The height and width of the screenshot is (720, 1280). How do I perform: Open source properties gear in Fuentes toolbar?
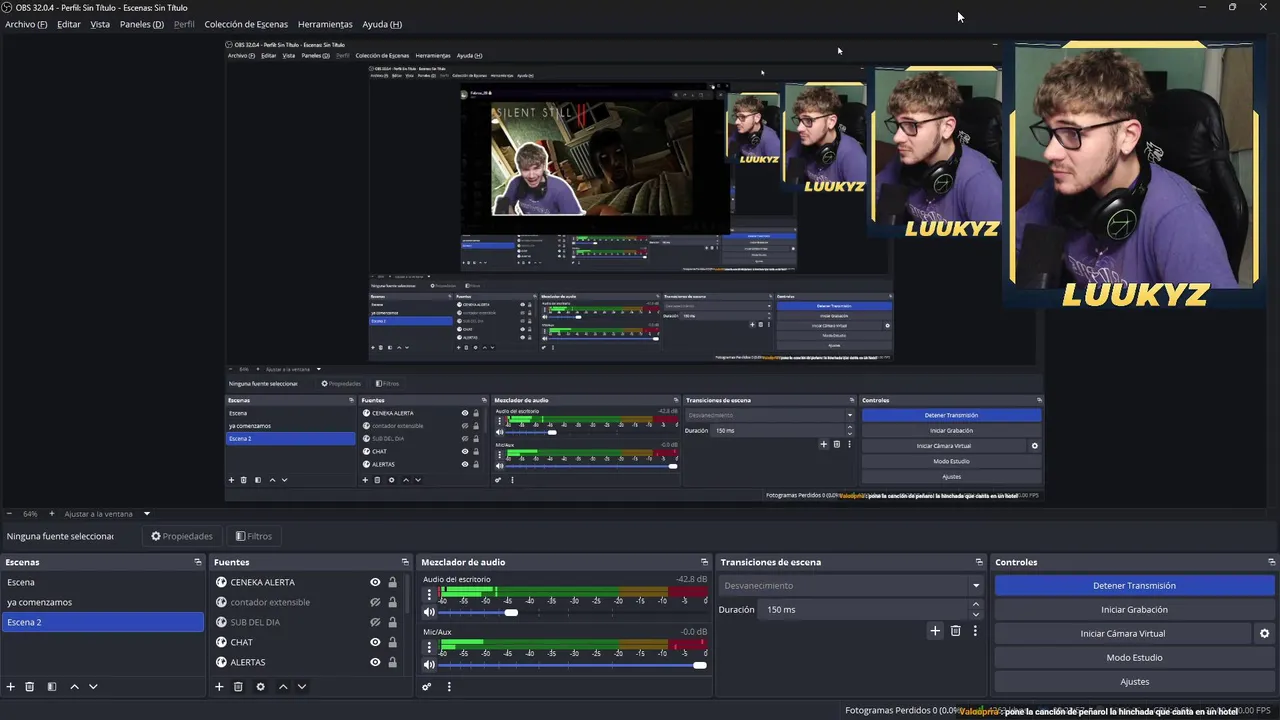pyautogui.click(x=261, y=687)
